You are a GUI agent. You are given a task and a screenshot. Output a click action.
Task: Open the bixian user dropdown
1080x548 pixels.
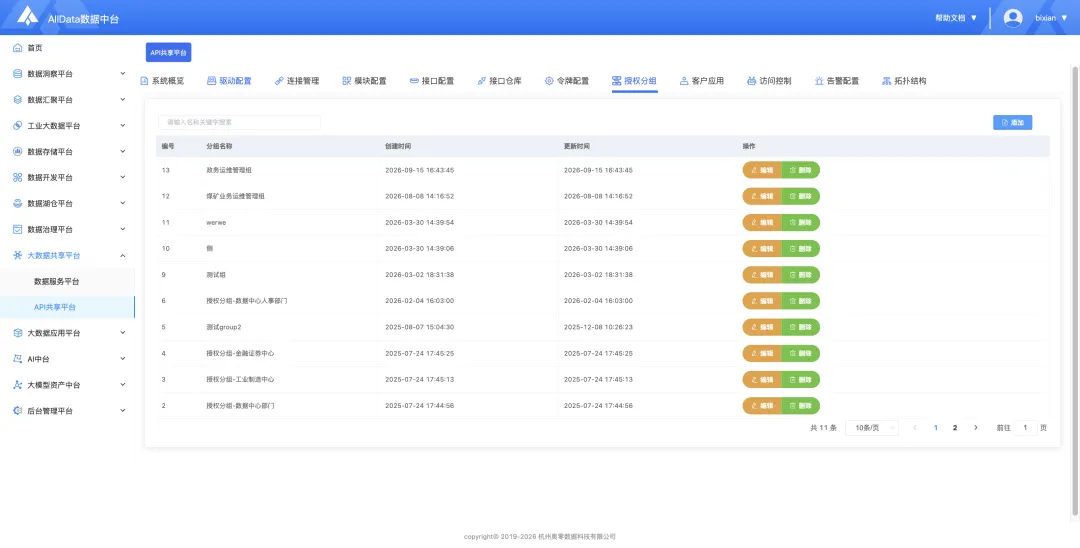1051,18
